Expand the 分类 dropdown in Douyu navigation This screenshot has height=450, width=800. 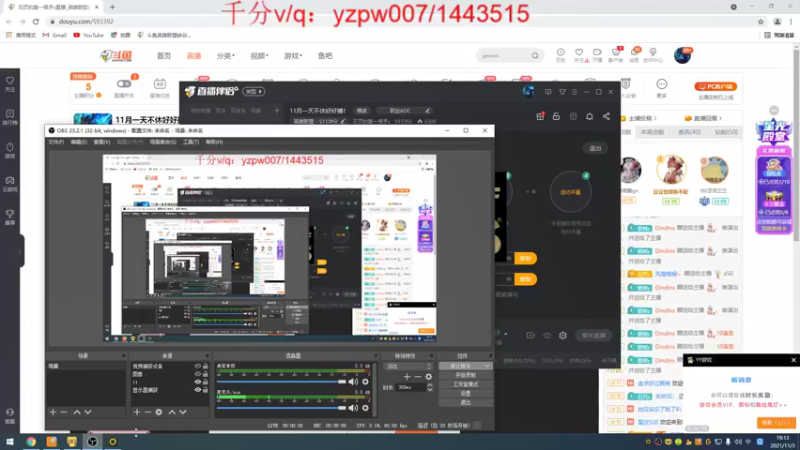click(x=226, y=56)
